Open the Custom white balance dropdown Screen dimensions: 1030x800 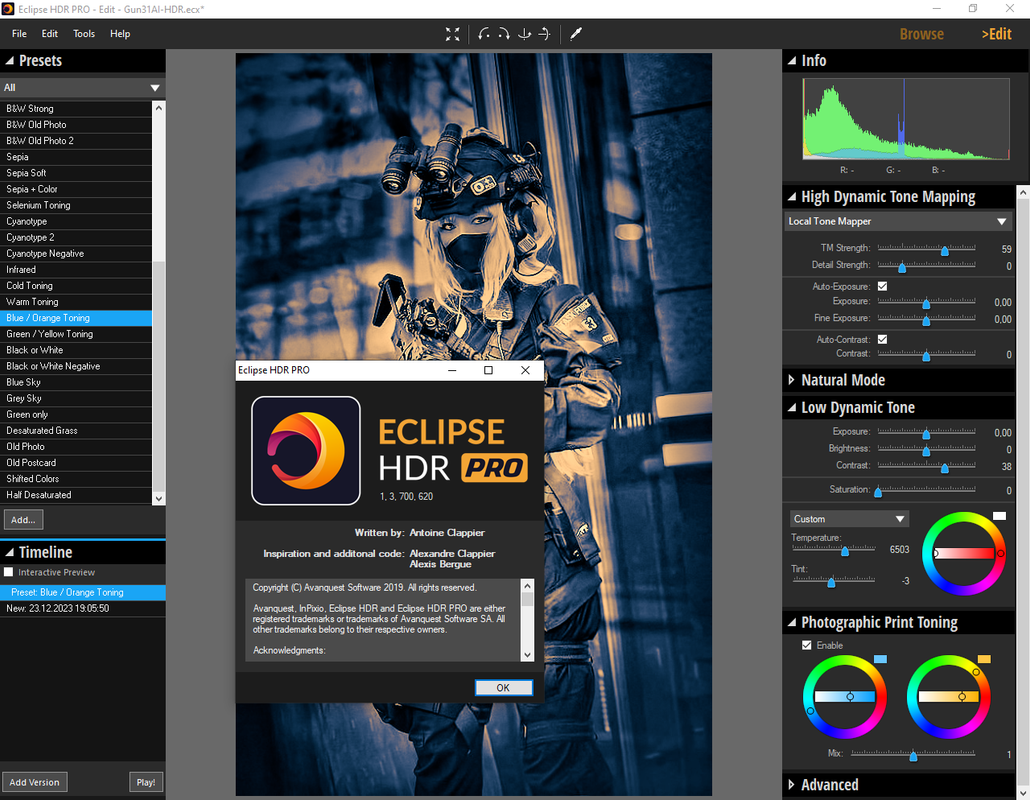(x=849, y=519)
